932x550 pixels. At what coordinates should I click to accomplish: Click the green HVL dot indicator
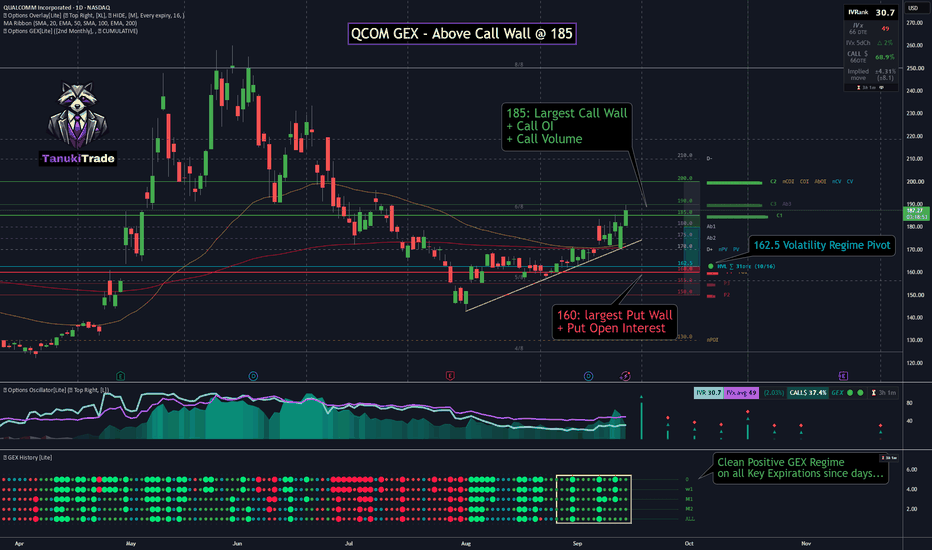(710, 266)
